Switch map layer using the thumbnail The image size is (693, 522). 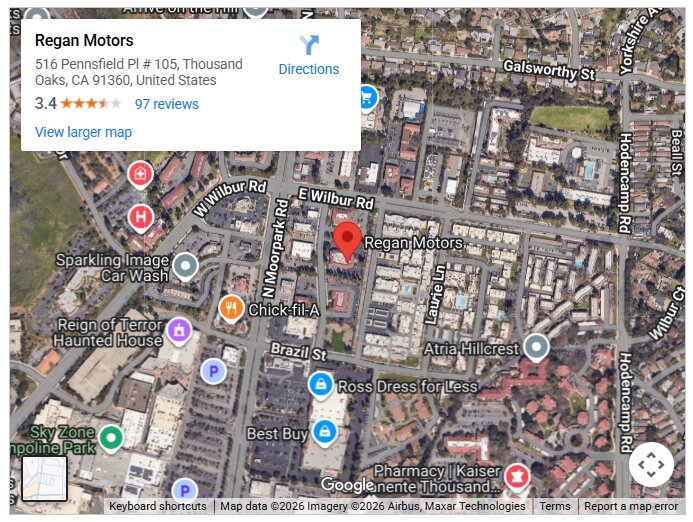click(45, 479)
